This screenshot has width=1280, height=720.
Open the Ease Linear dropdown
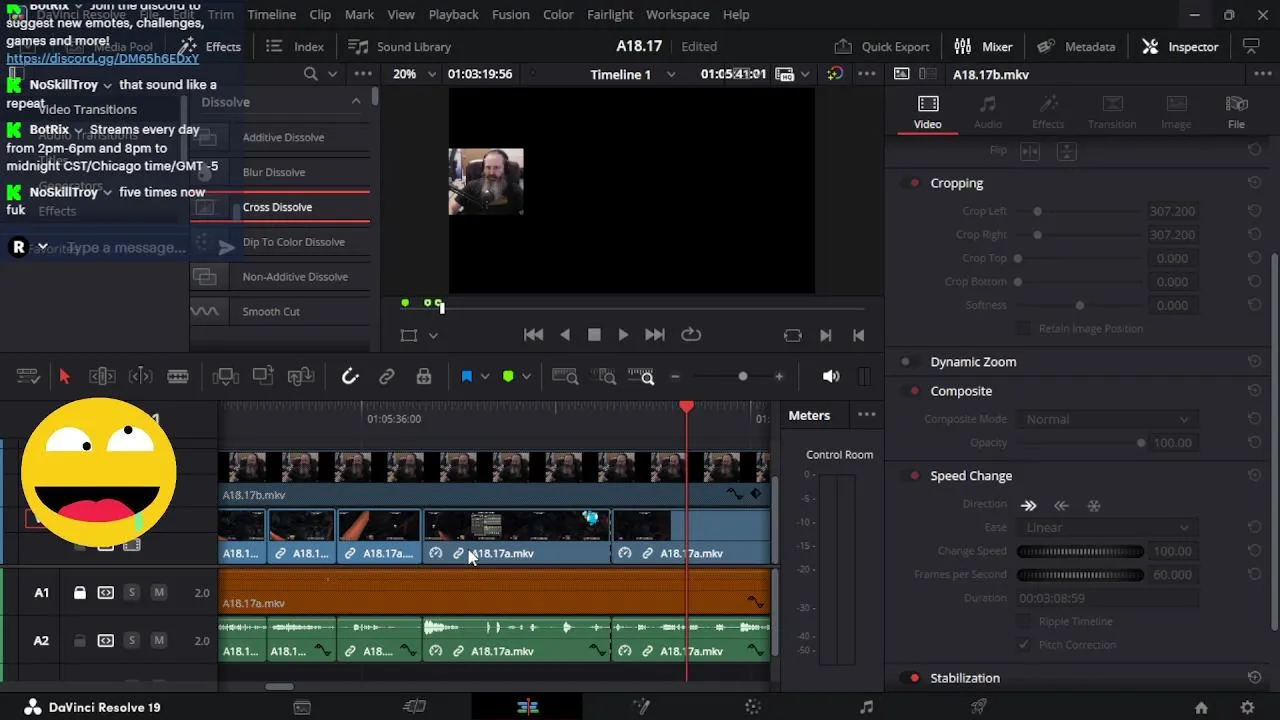pyautogui.click(x=1106, y=527)
